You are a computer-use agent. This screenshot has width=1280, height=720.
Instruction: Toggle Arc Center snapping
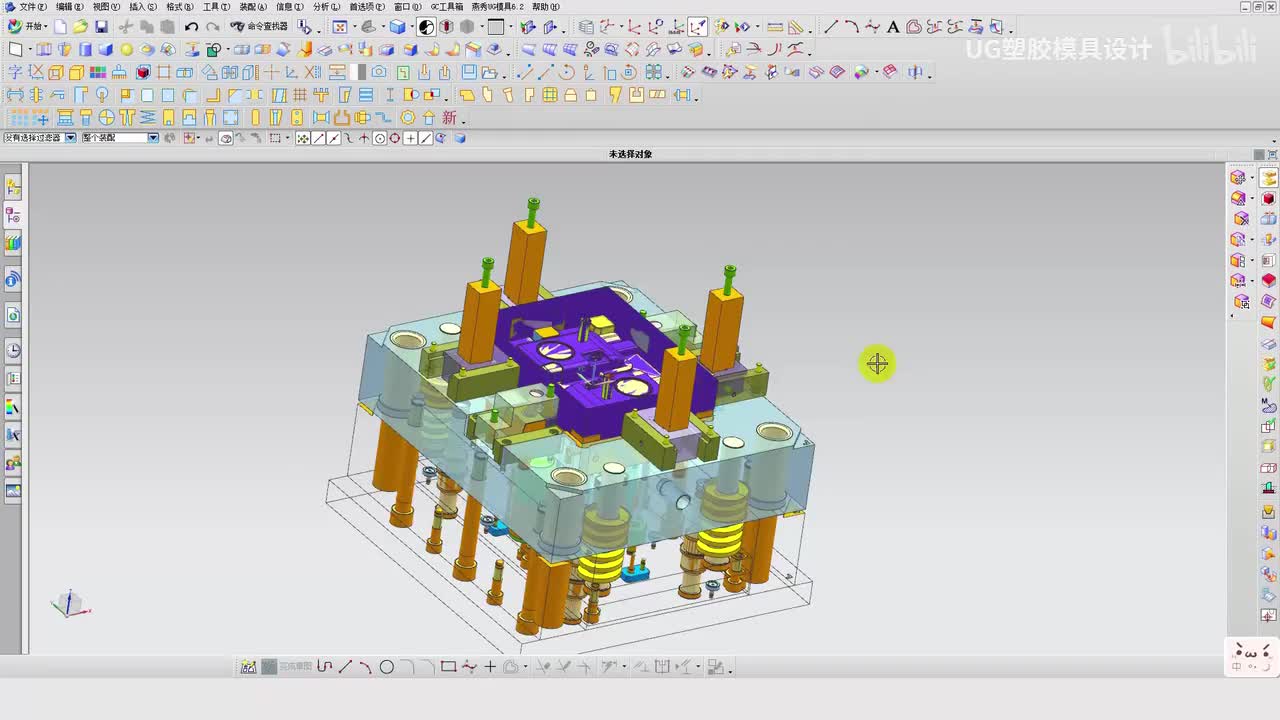point(380,138)
